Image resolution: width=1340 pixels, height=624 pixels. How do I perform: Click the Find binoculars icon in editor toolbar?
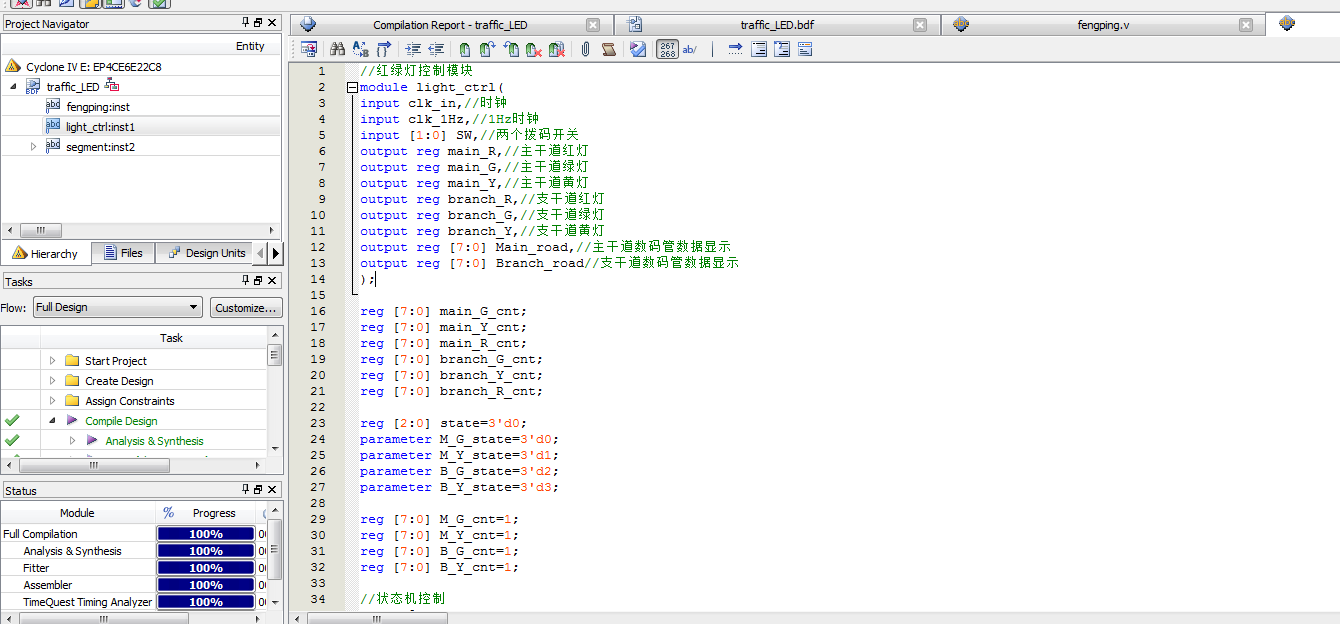pos(337,49)
